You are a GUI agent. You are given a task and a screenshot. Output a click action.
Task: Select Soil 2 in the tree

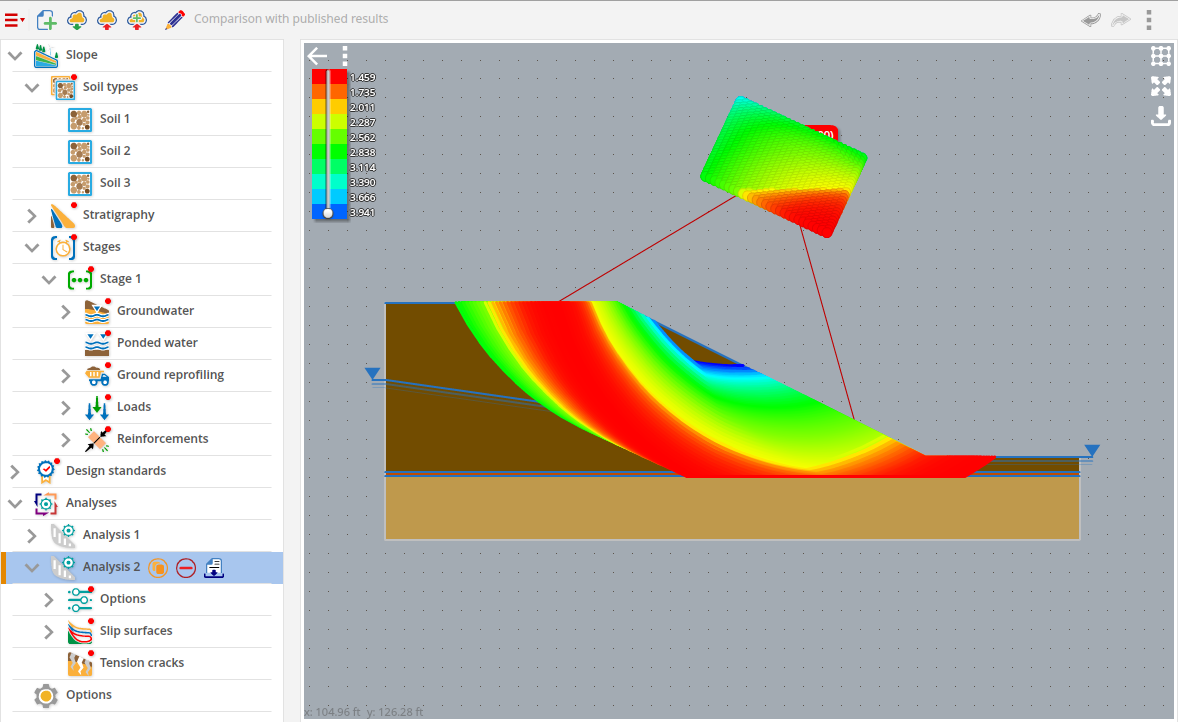[x=115, y=151]
